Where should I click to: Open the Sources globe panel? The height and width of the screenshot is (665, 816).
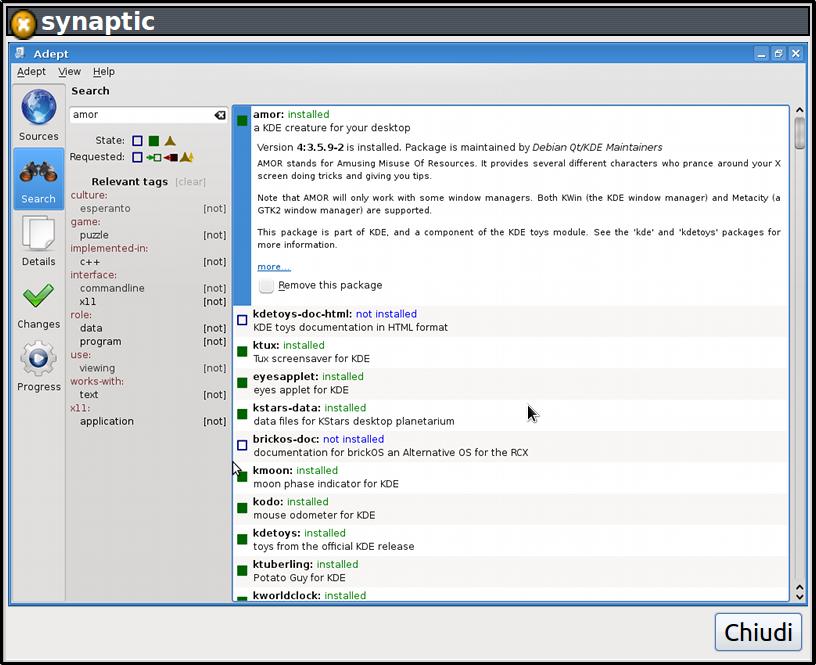(x=39, y=115)
